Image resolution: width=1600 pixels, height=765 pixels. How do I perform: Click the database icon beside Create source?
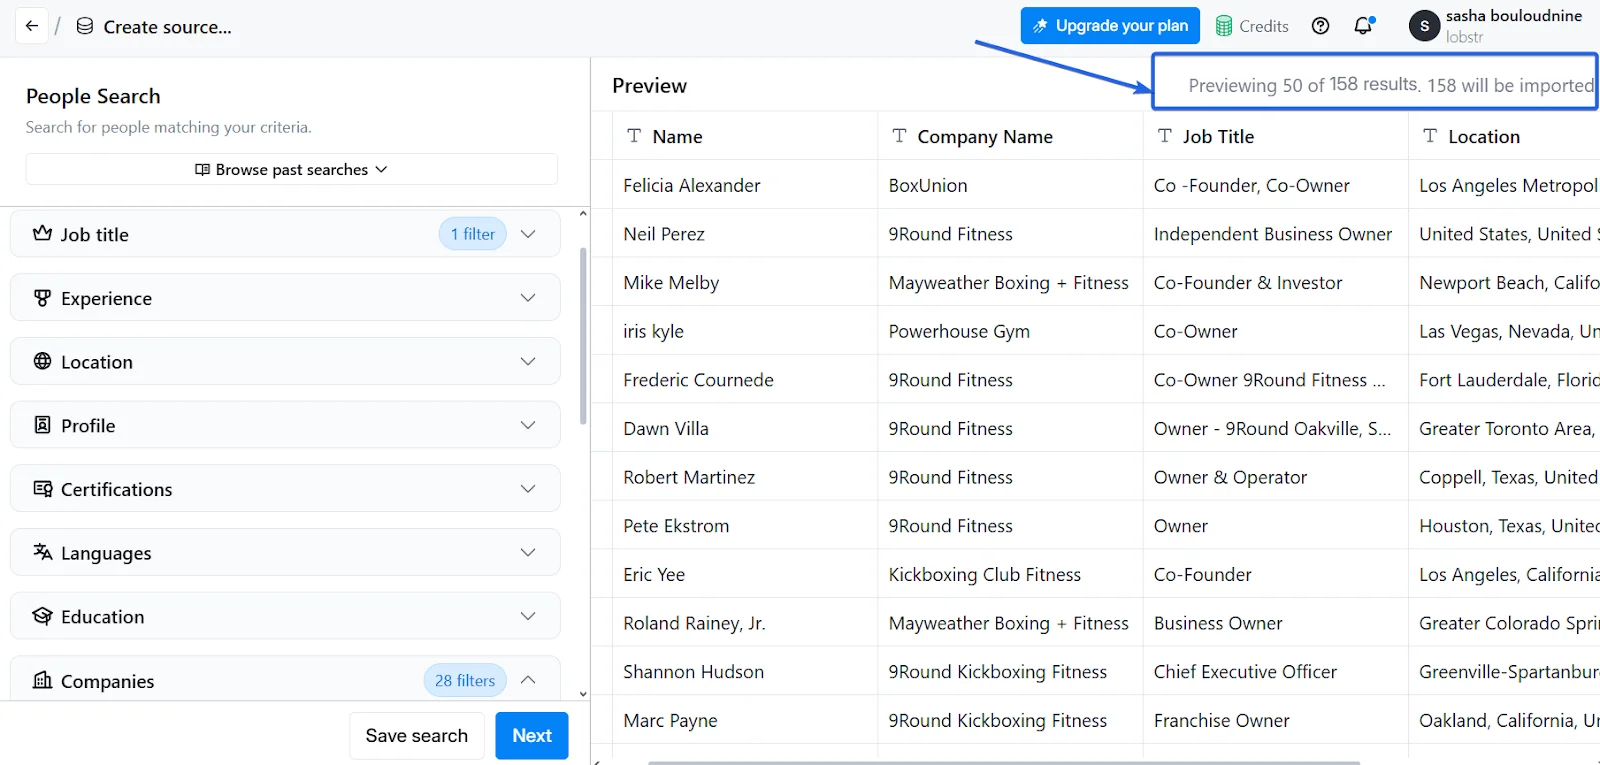click(85, 26)
